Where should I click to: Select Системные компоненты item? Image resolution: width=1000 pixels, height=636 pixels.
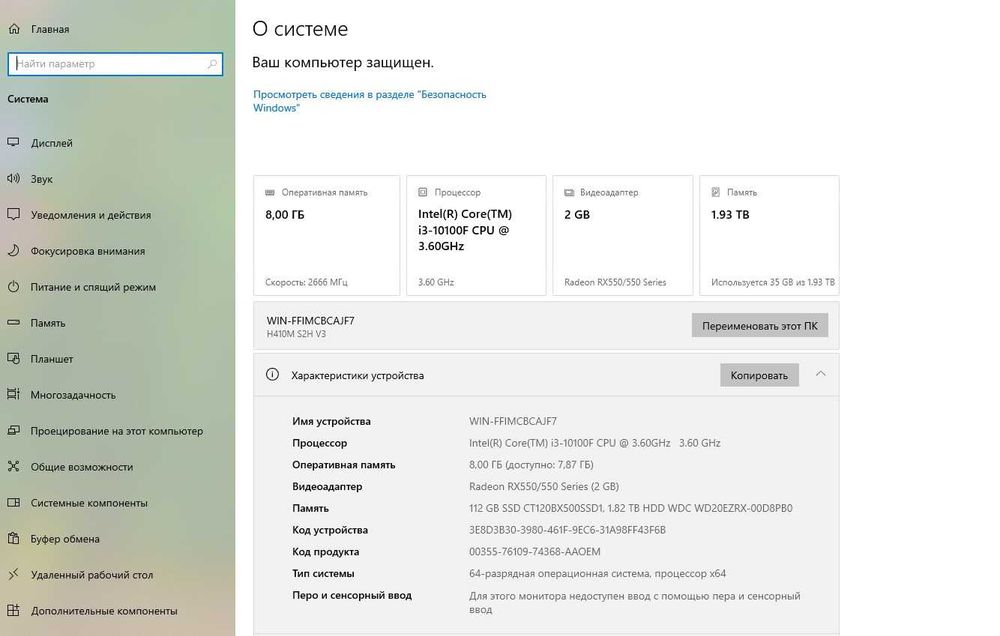point(89,503)
